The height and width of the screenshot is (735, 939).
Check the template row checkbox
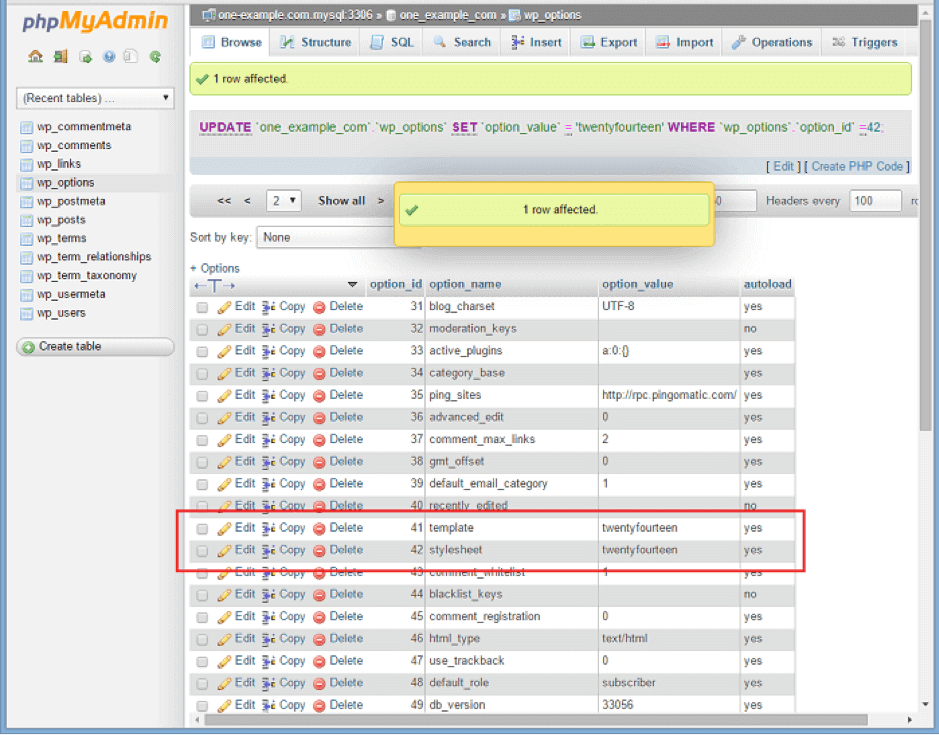pos(202,528)
